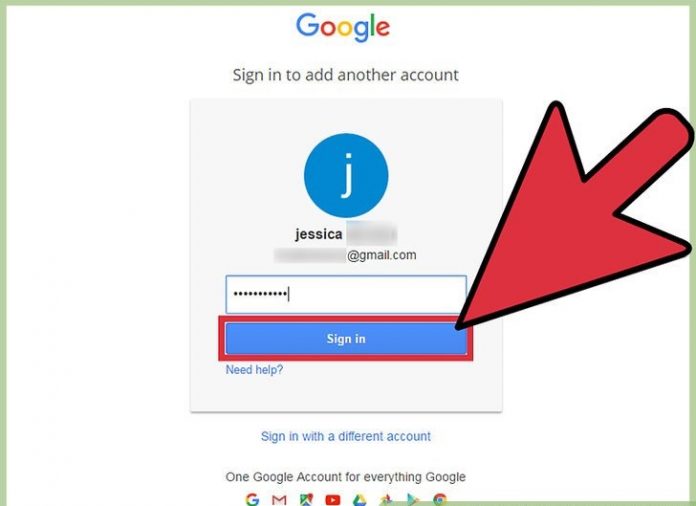Choose Sign in with a different account
This screenshot has width=696, height=506.
[x=346, y=436]
